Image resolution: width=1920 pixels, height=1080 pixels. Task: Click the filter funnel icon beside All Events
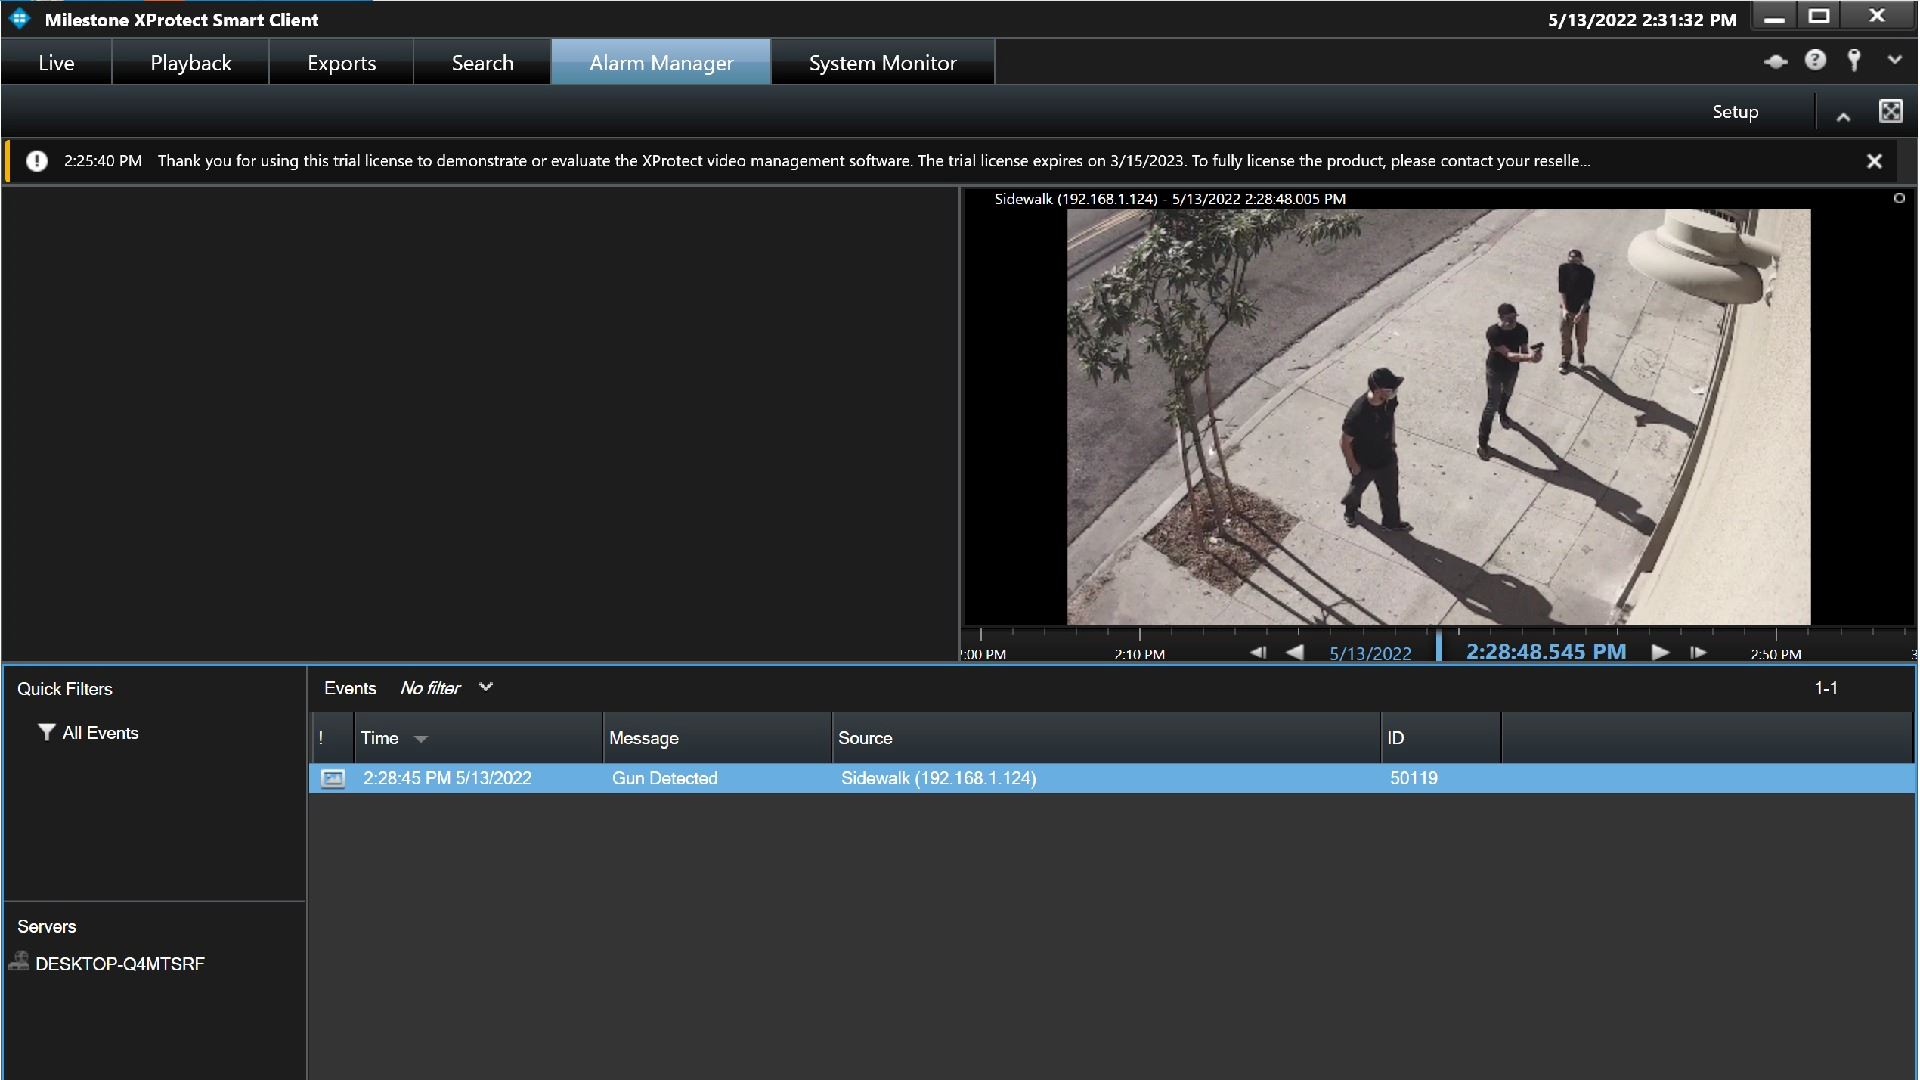[46, 732]
